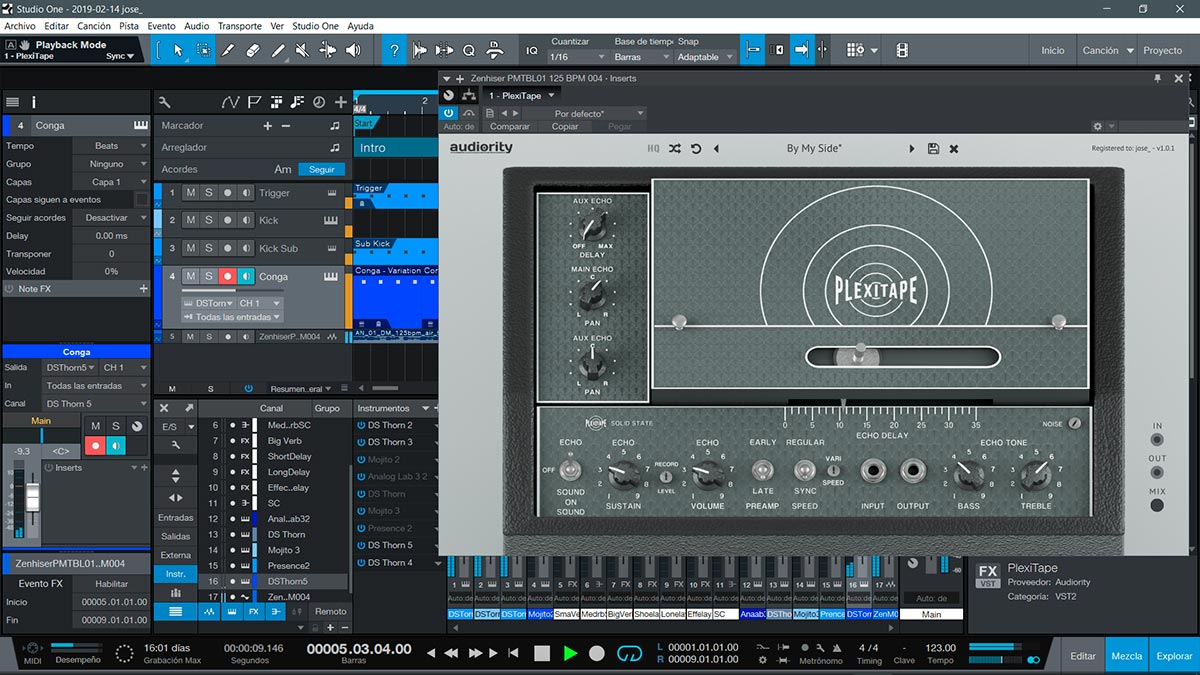This screenshot has width=1200, height=675.
Task: Switch to the Explorar tab
Action: coord(1174,656)
